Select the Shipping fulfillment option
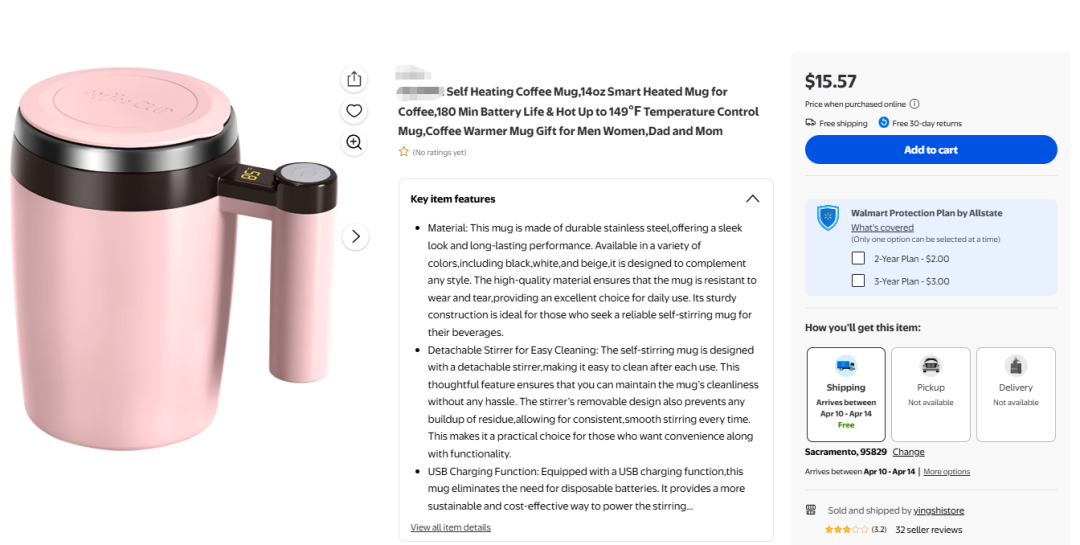 click(x=846, y=394)
